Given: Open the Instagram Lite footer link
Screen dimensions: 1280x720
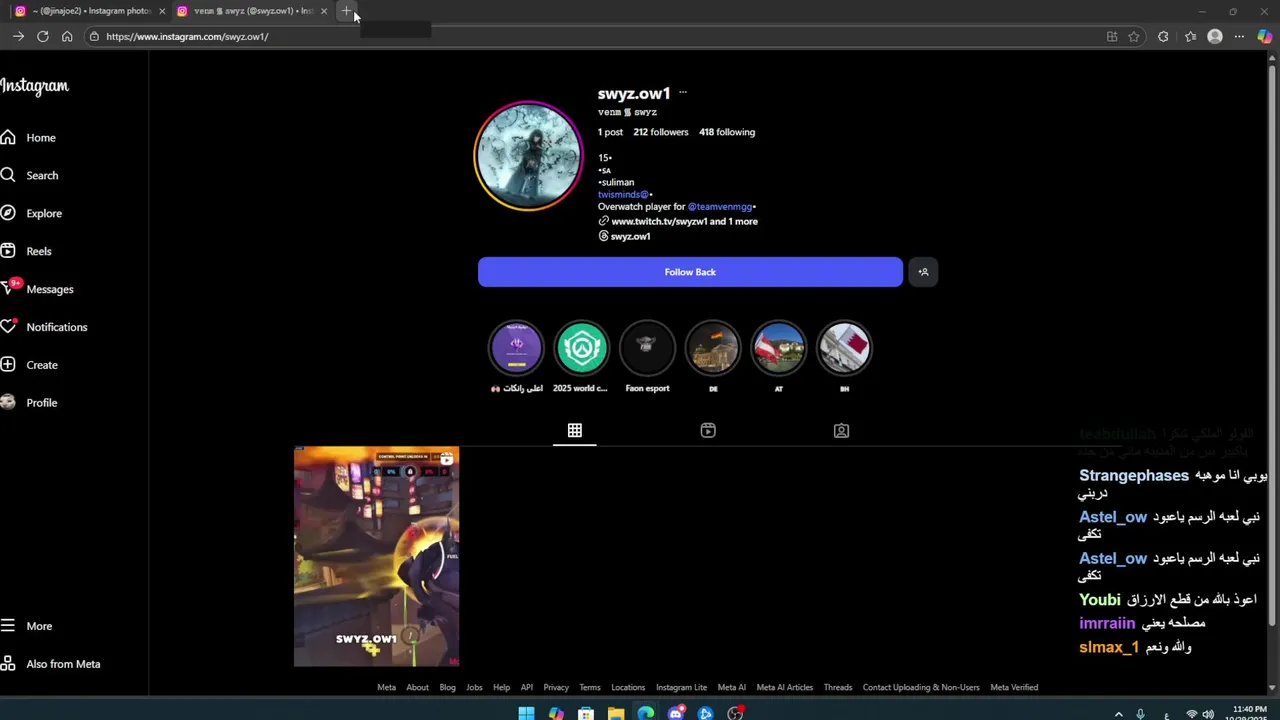Looking at the screenshot, I should 681,688.
